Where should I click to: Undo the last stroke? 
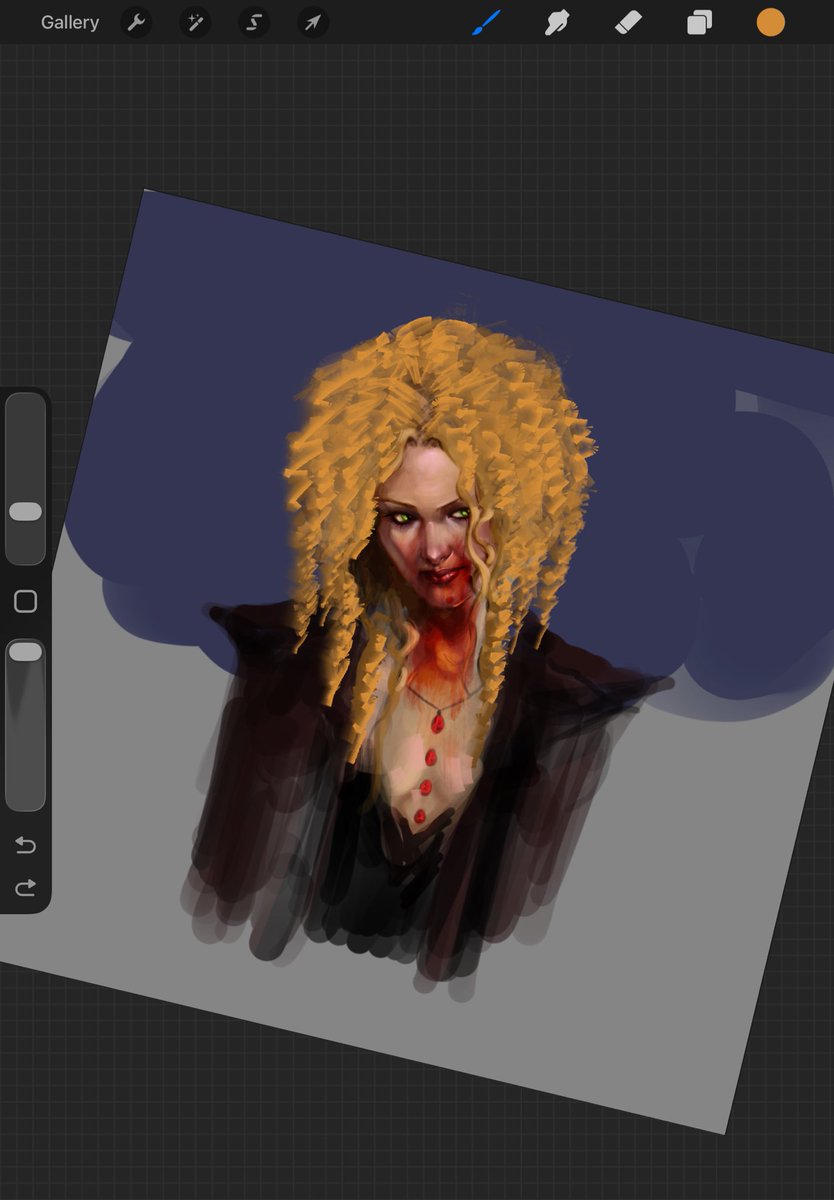click(x=25, y=846)
